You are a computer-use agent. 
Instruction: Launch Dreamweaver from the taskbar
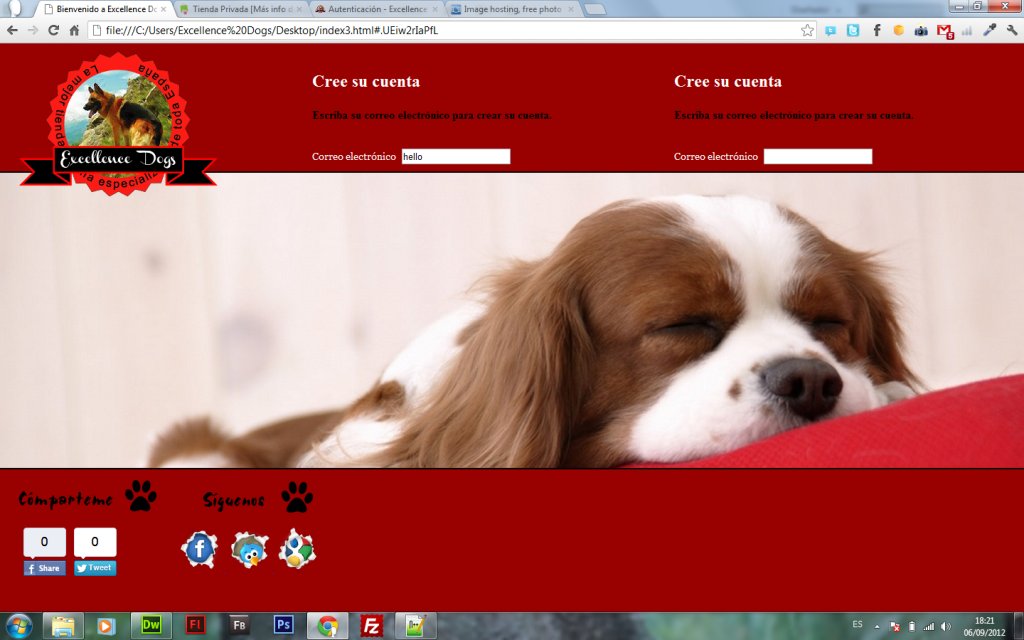152,625
